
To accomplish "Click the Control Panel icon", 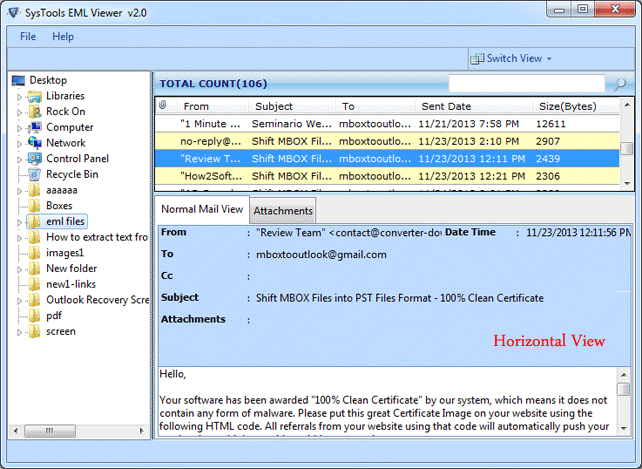I will pos(35,159).
